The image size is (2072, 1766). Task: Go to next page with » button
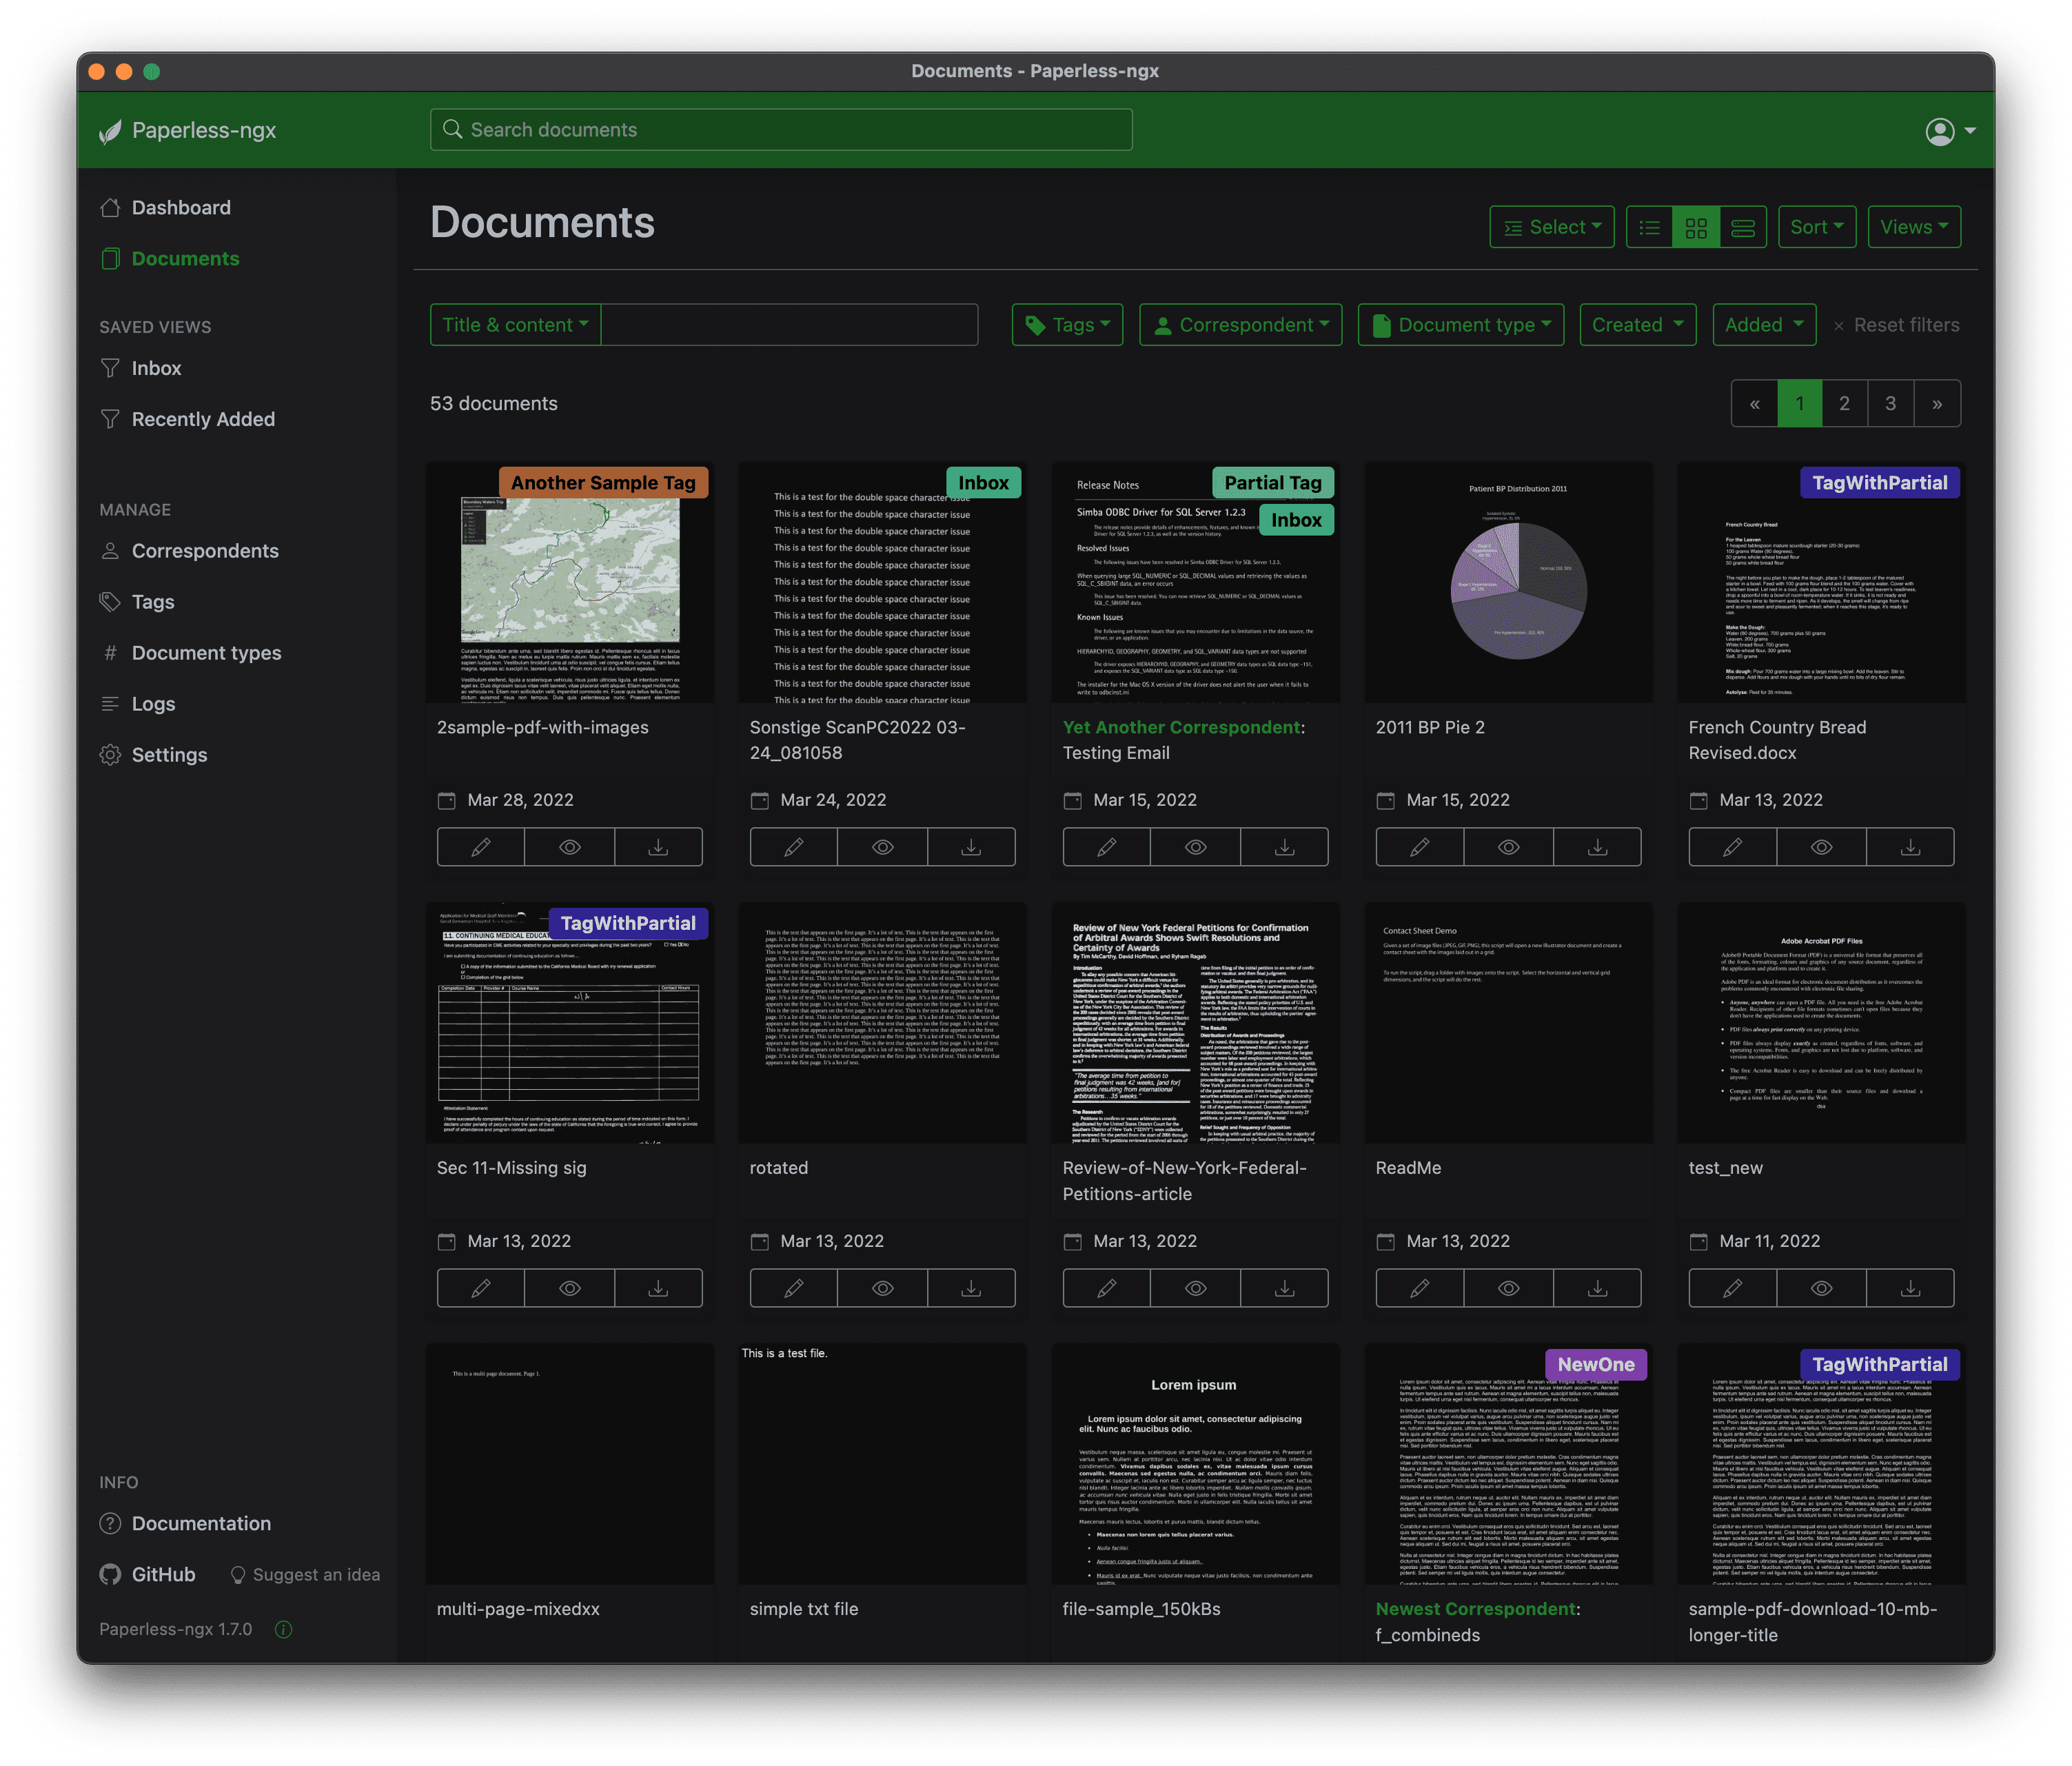1937,404
